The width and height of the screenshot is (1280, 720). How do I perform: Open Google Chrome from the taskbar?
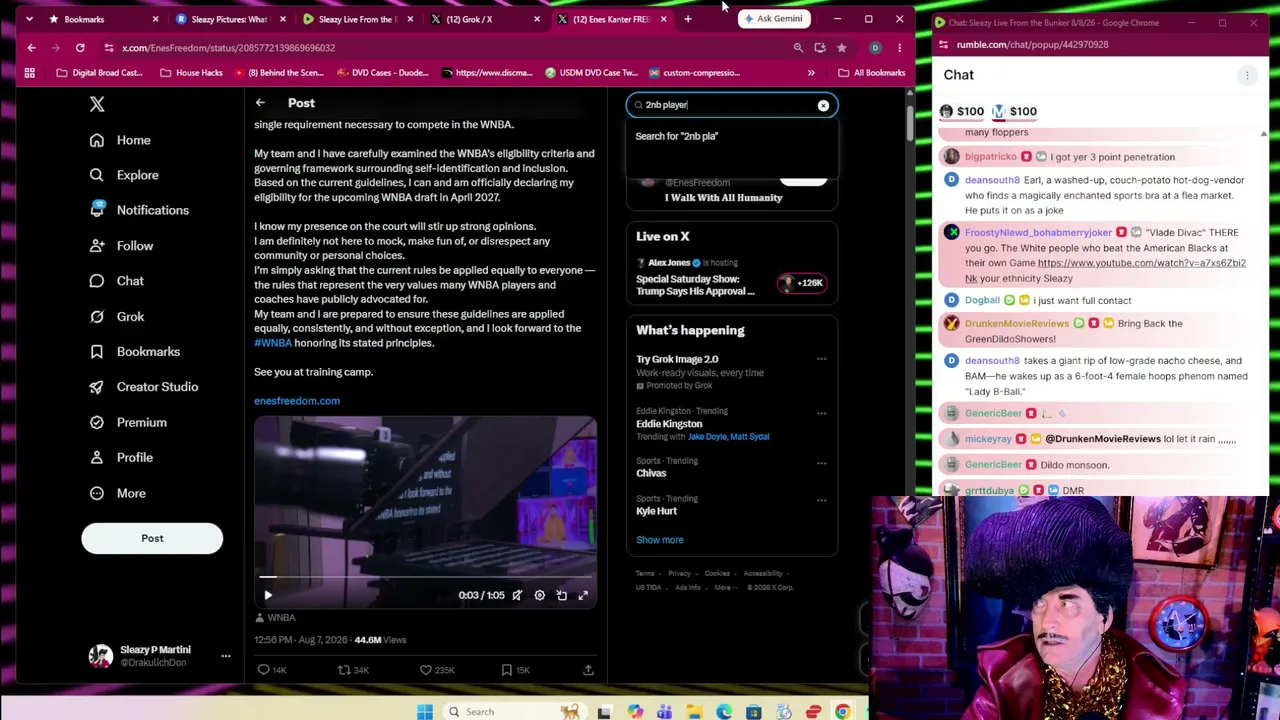pos(843,712)
